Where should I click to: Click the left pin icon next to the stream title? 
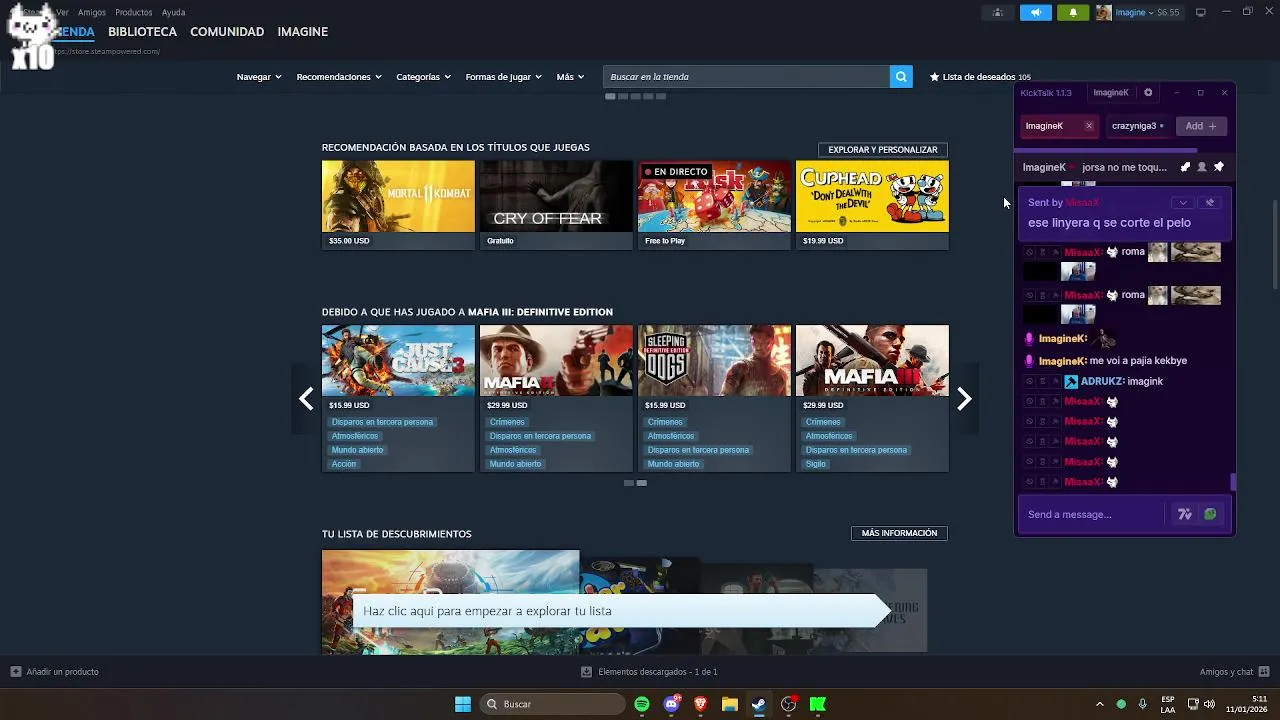(1186, 167)
